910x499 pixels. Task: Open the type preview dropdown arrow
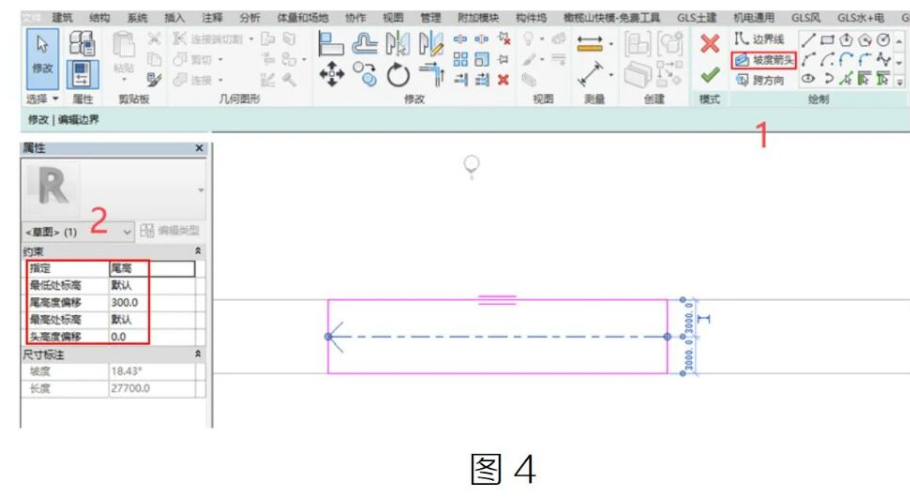pos(201,190)
